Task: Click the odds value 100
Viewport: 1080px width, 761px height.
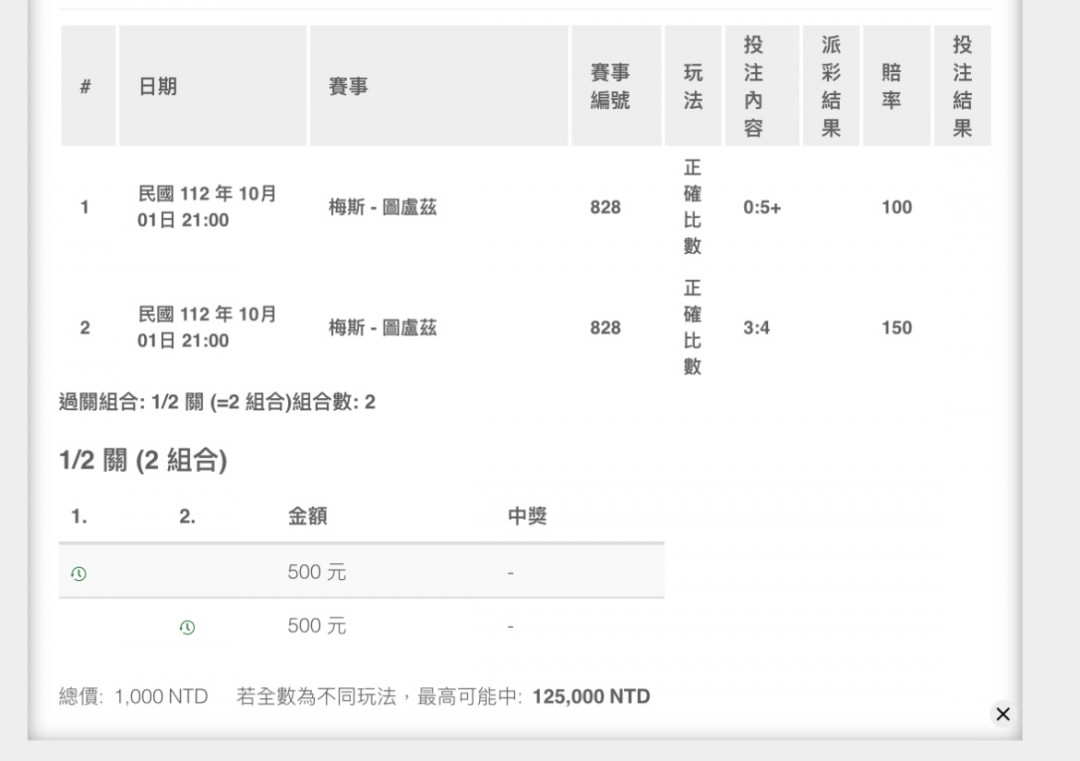Action: [x=897, y=207]
